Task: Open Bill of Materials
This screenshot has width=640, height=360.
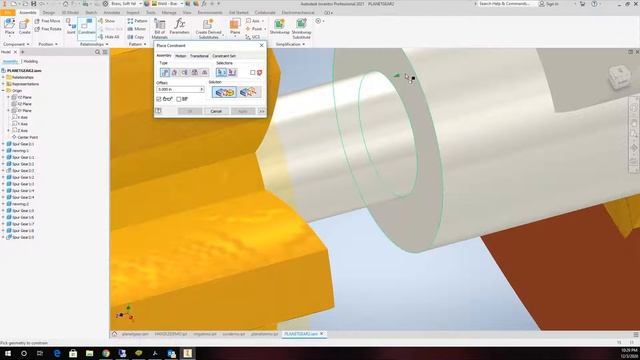Action: tap(160, 29)
